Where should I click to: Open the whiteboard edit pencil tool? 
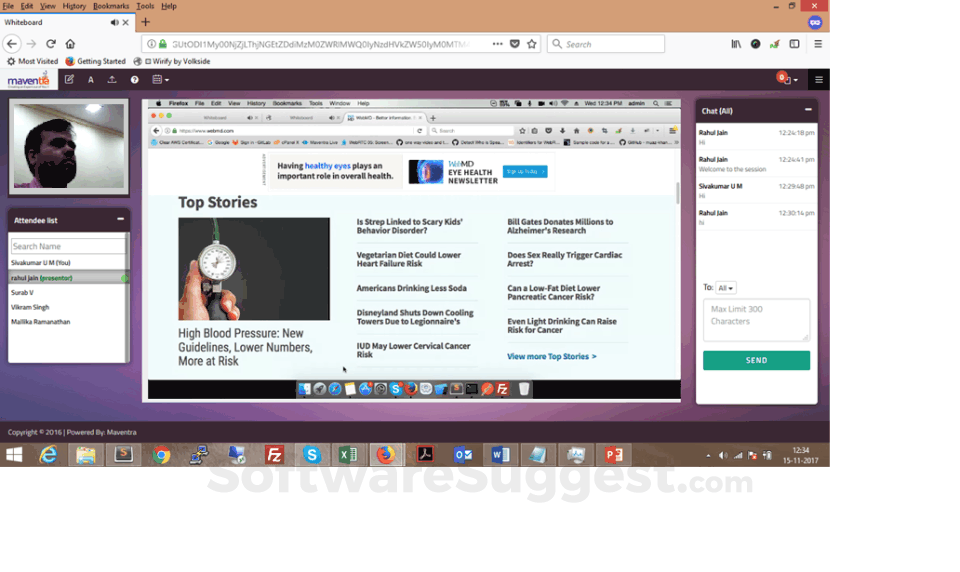69,79
